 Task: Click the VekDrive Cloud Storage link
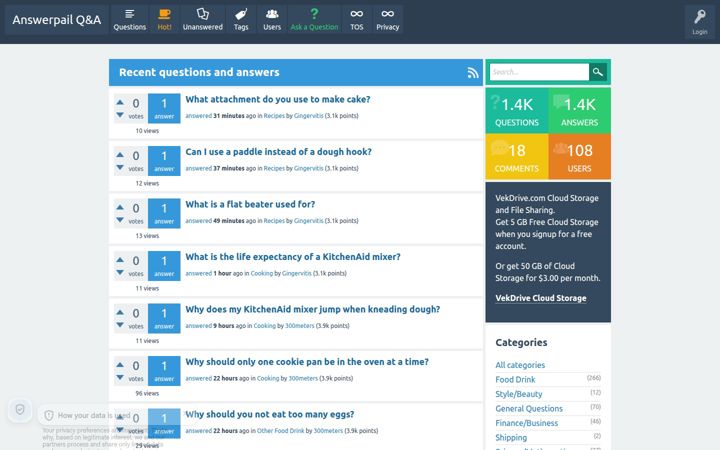pyautogui.click(x=541, y=298)
